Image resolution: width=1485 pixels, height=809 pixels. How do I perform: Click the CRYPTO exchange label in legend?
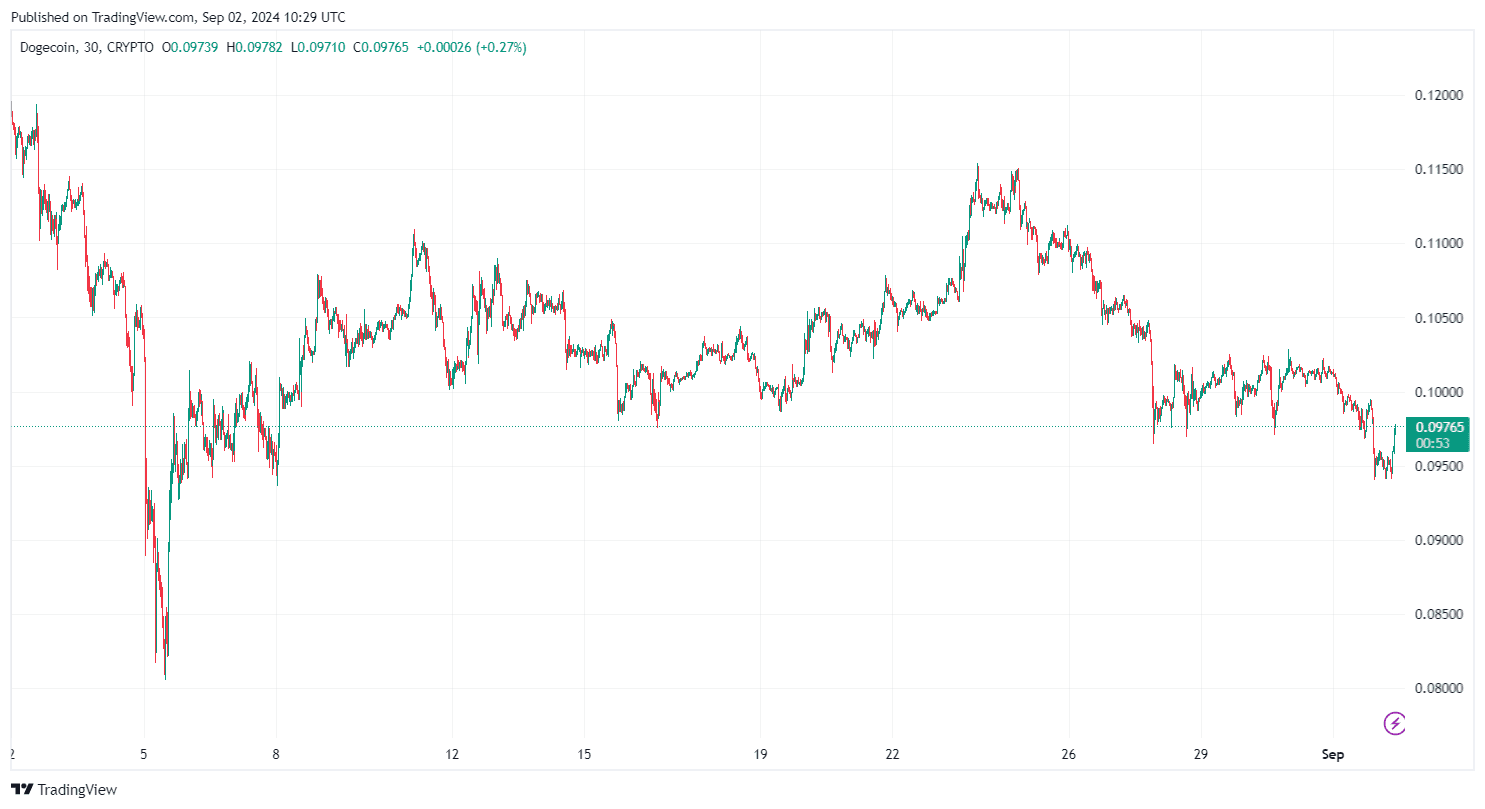(x=130, y=47)
